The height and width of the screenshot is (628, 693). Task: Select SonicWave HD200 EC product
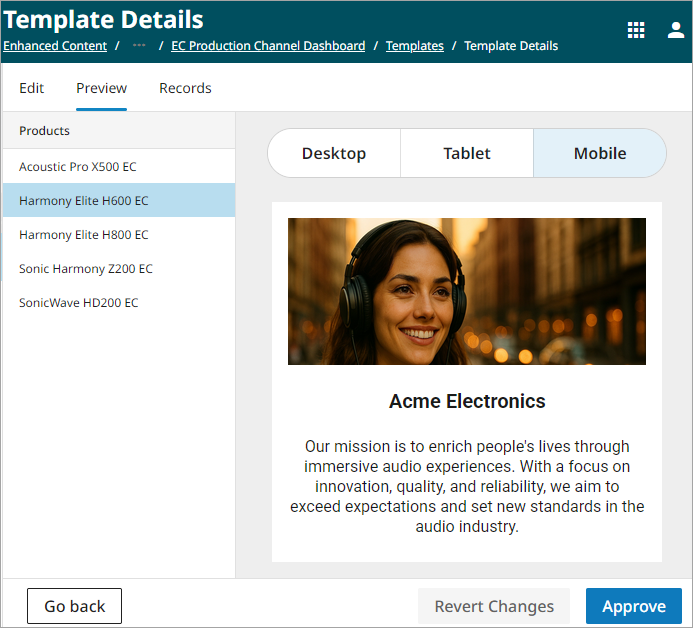coord(79,303)
